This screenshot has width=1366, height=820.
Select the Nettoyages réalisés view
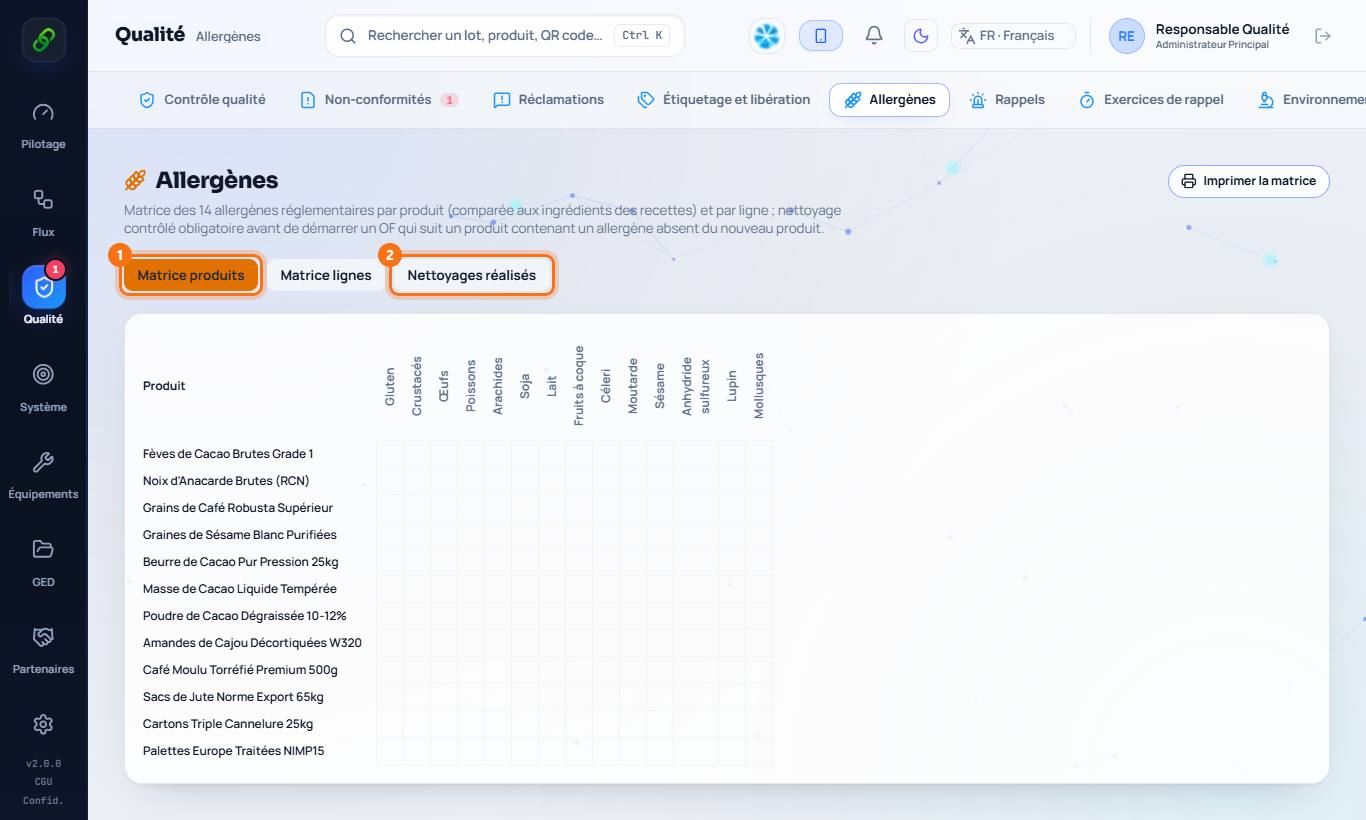[472, 275]
